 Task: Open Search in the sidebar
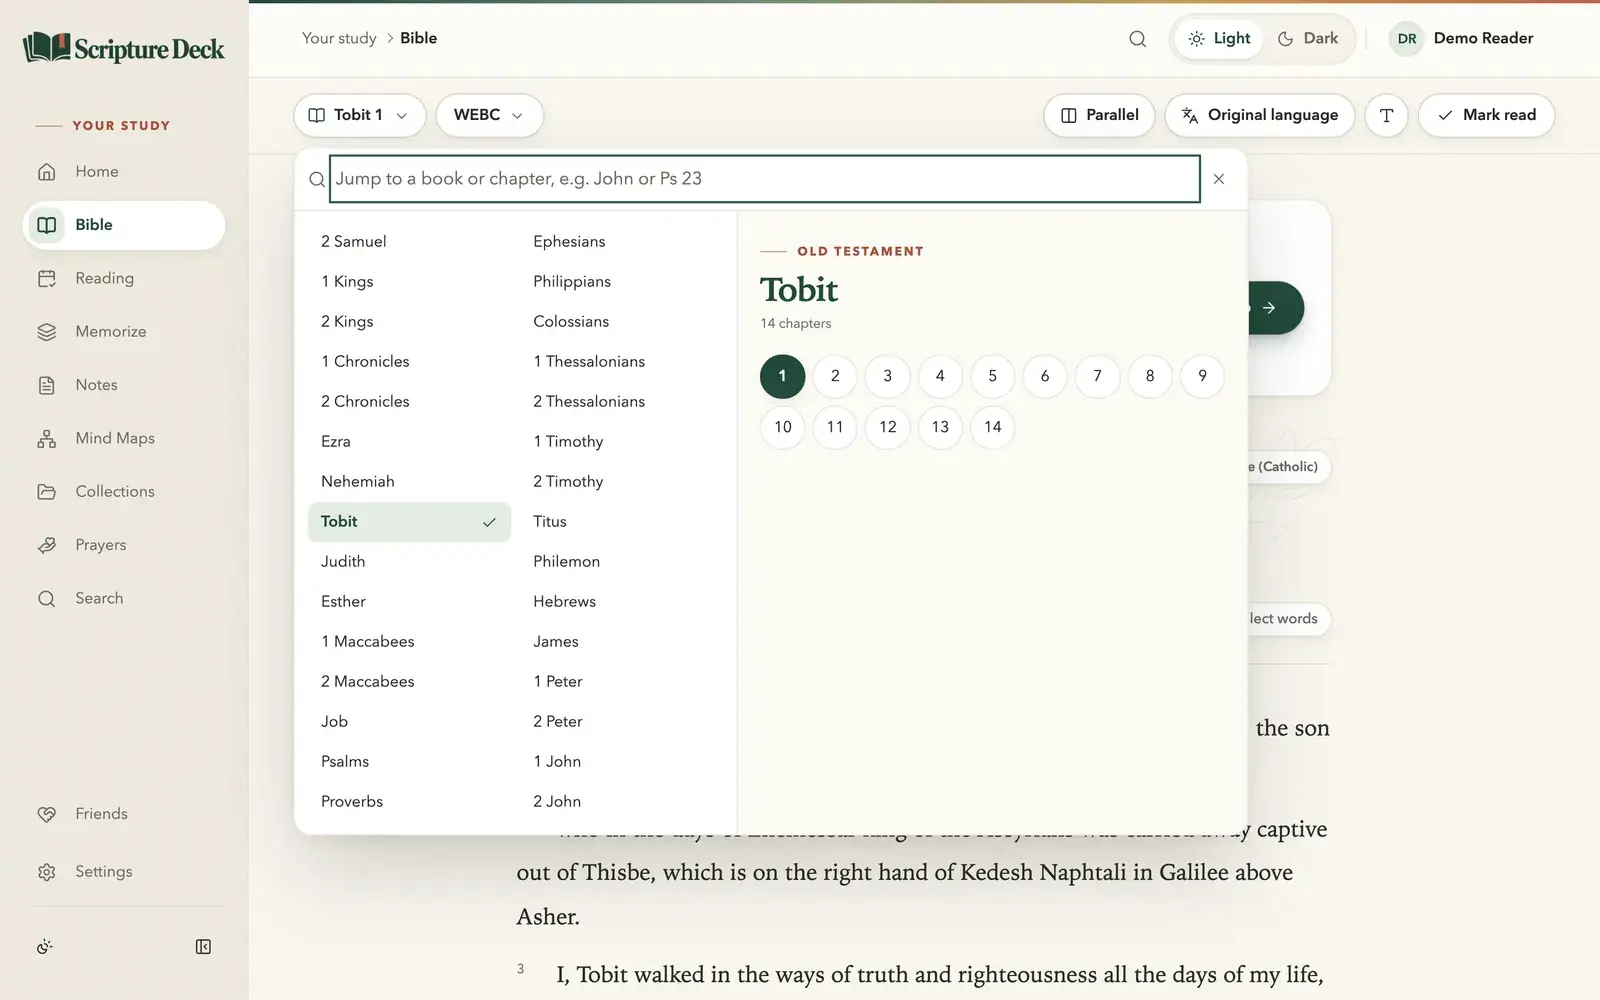pyautogui.click(x=124, y=598)
